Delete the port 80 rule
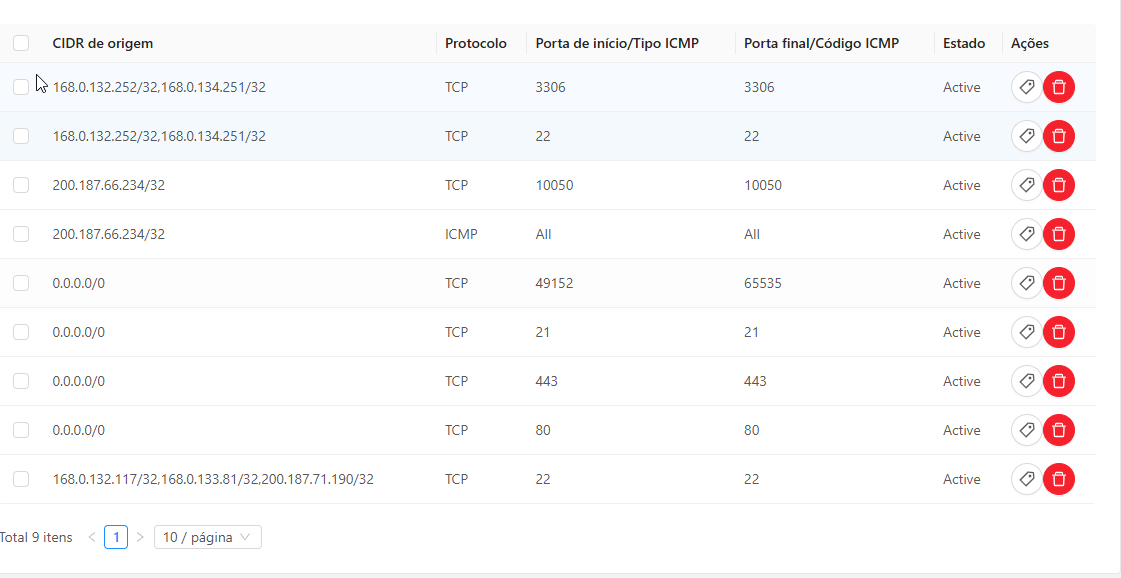1121x578 pixels. [x=1059, y=430]
